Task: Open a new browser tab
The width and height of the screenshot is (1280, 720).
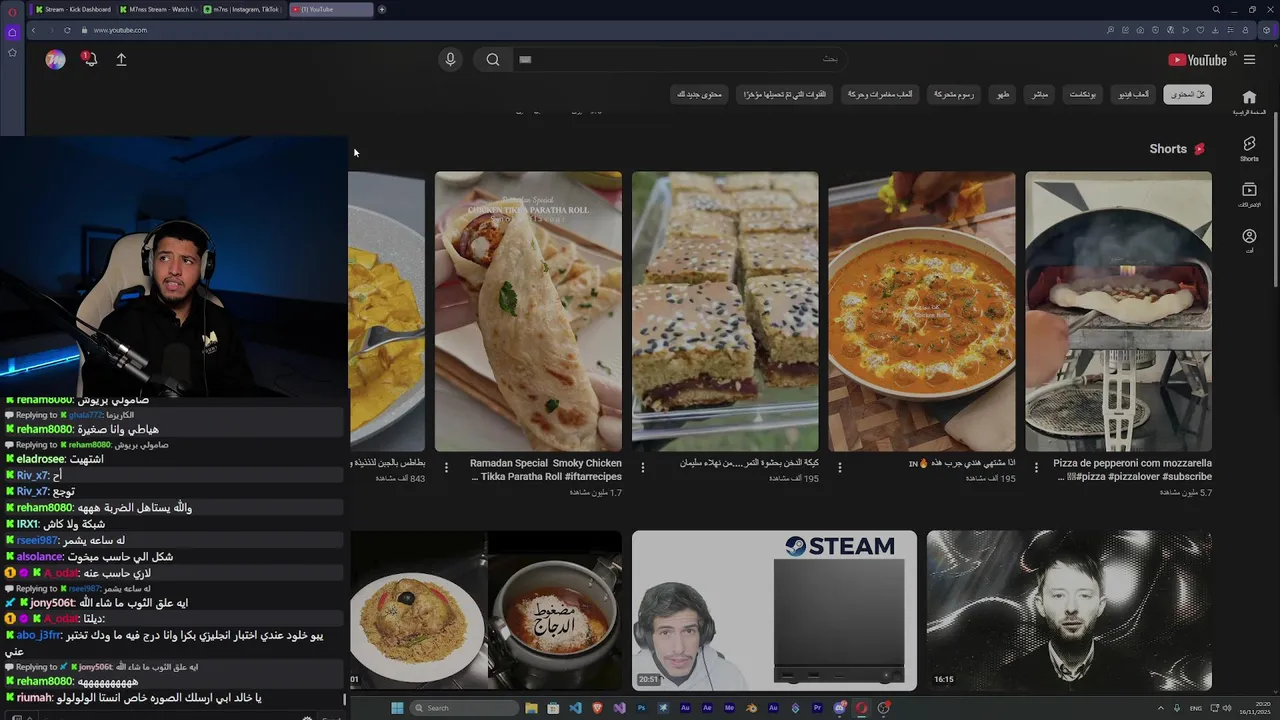Action: click(381, 9)
